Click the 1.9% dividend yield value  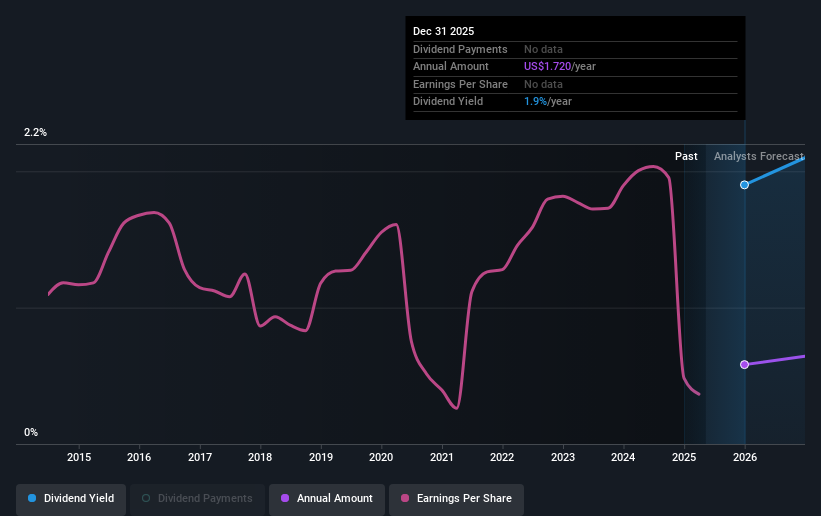(535, 102)
